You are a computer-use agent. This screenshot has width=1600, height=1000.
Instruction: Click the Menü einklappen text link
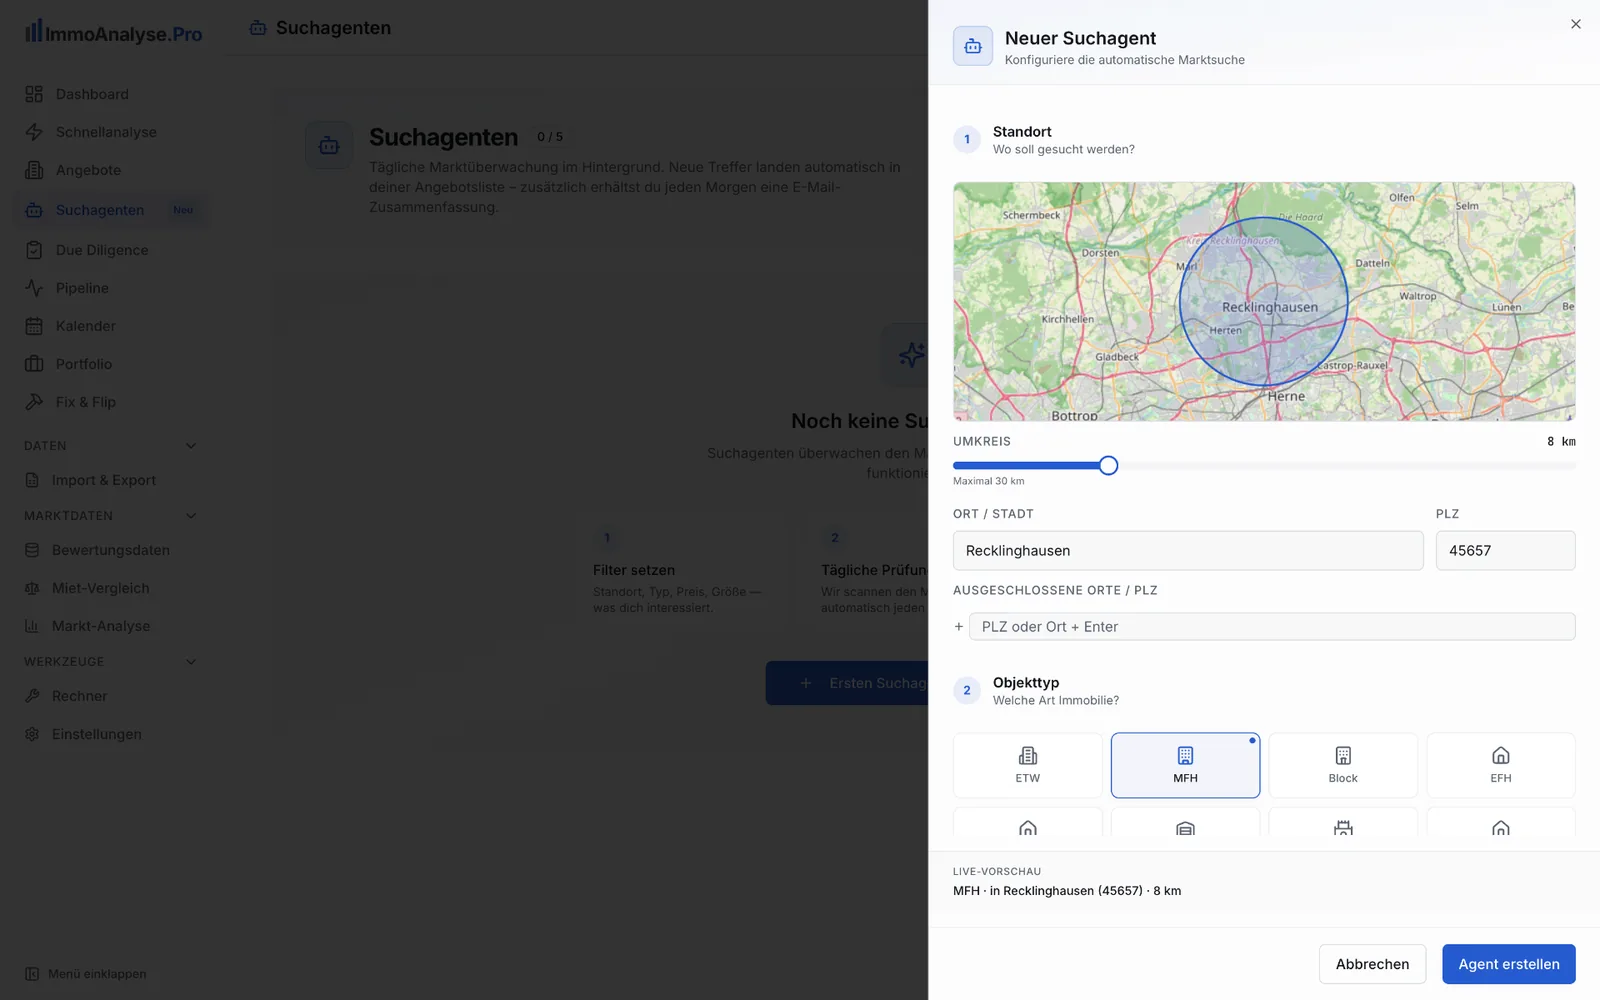click(x=97, y=974)
